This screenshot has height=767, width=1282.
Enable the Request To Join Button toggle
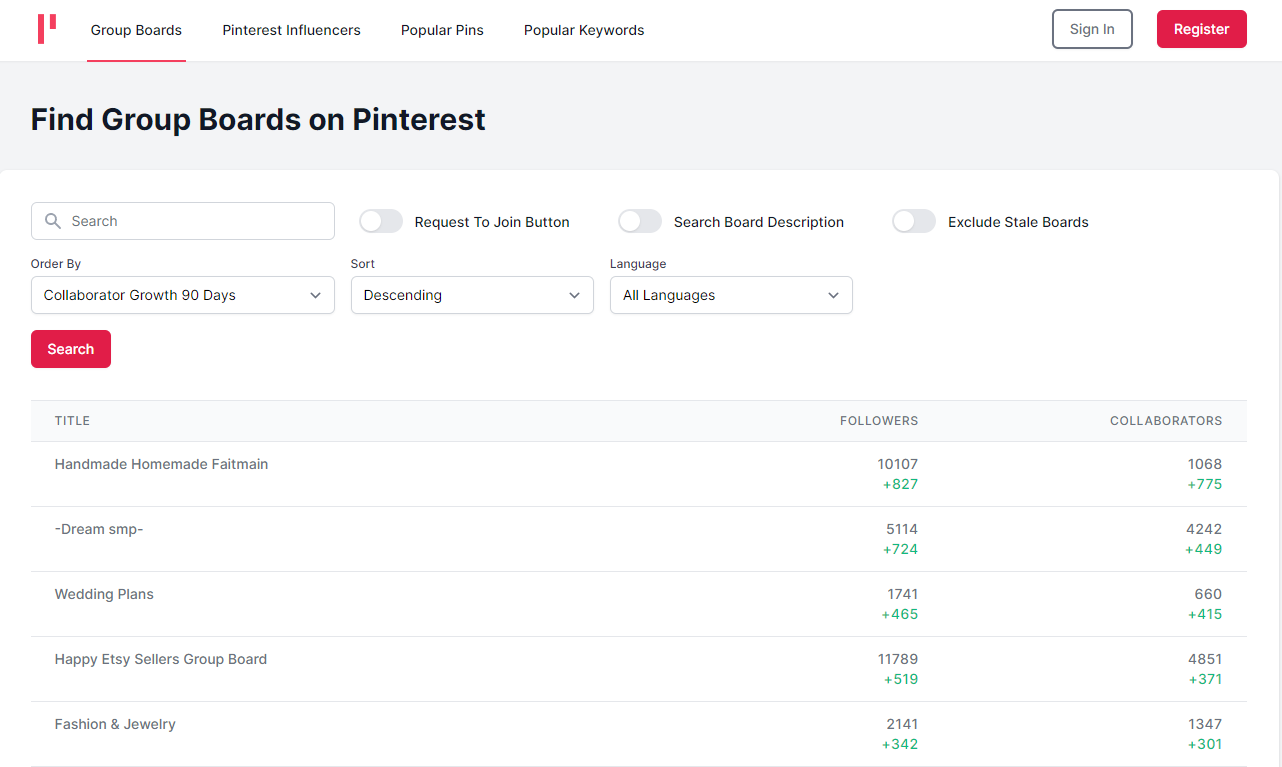click(381, 221)
